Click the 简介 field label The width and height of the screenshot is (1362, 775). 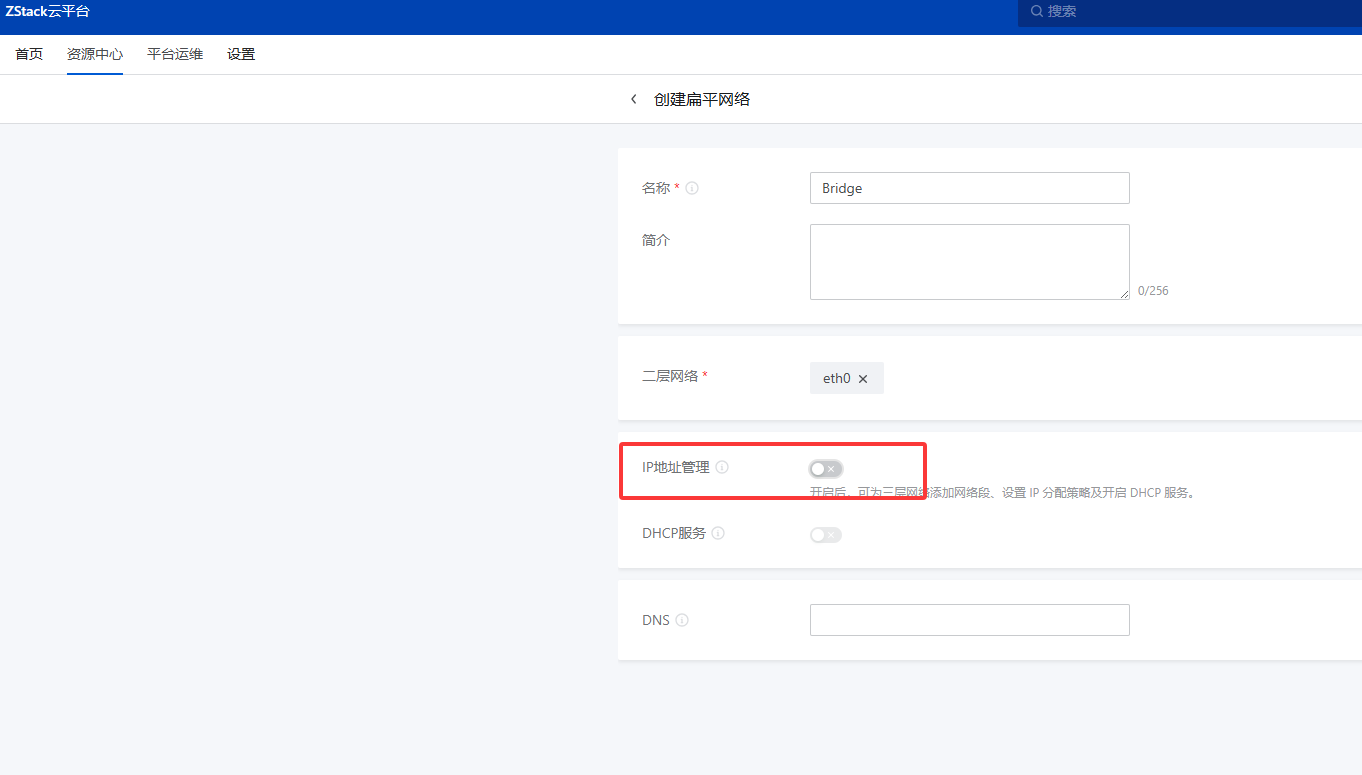656,240
